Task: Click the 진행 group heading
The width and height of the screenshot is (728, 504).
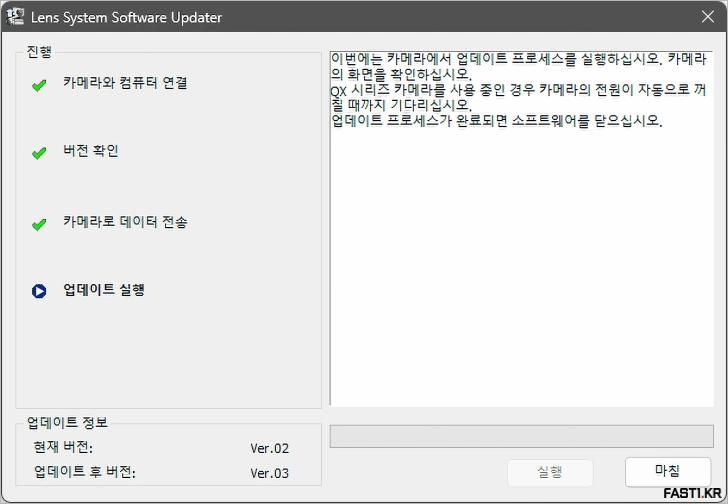Action: (x=39, y=52)
